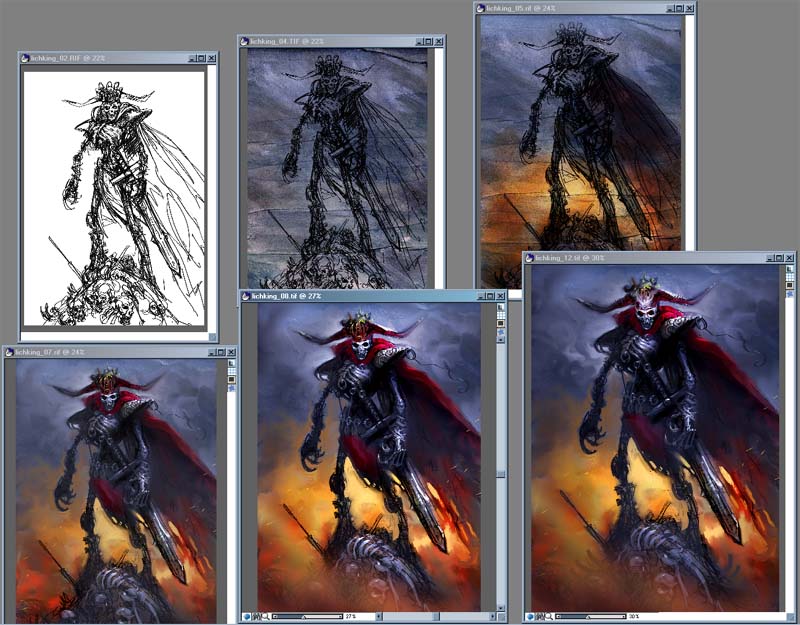Minimize the lichking_04.TIF window
This screenshot has width=800, height=625.
(419, 41)
